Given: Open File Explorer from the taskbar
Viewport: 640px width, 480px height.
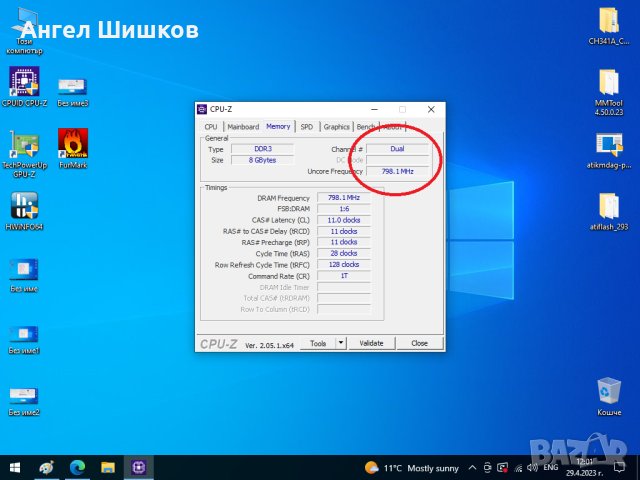Looking at the screenshot, I should pyautogui.click(x=108, y=467).
